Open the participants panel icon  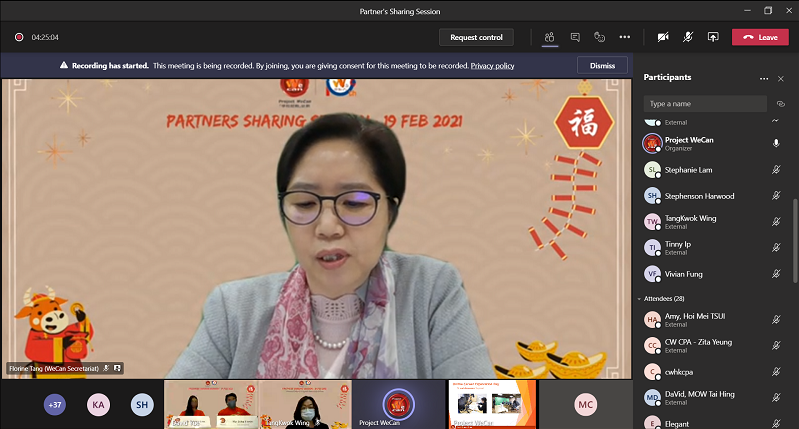click(550, 37)
